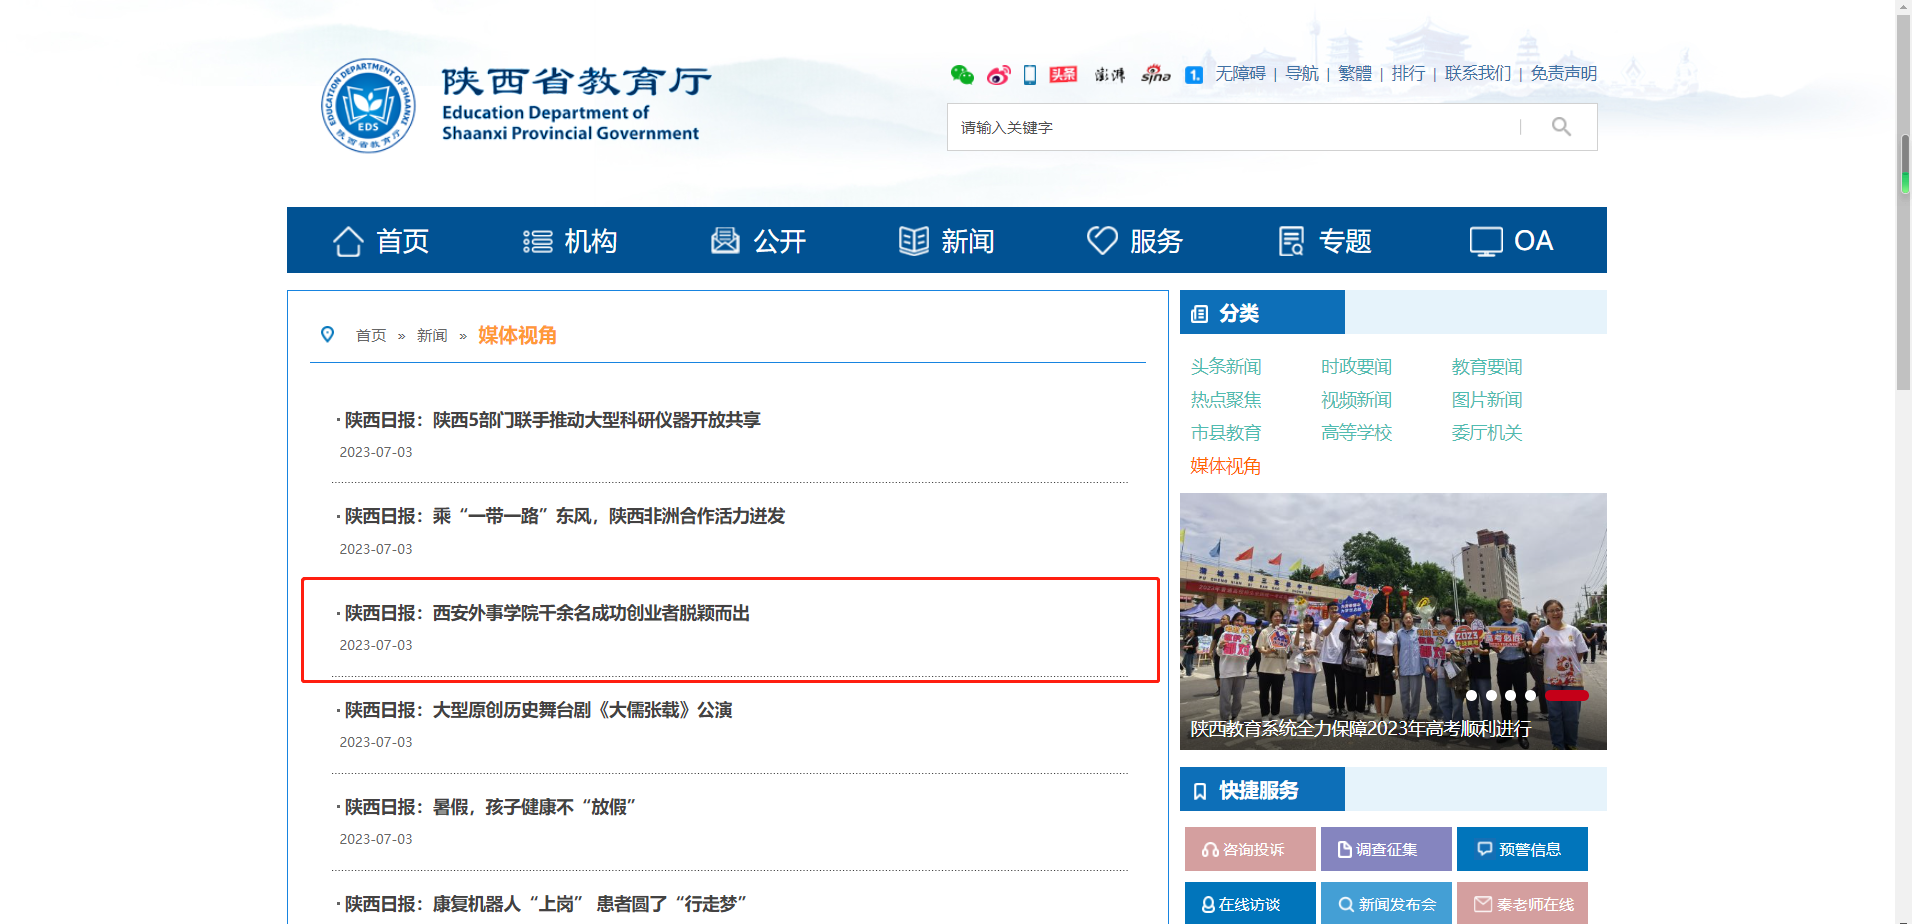
Task: Select the 头条新闻 category
Action: 1226,367
